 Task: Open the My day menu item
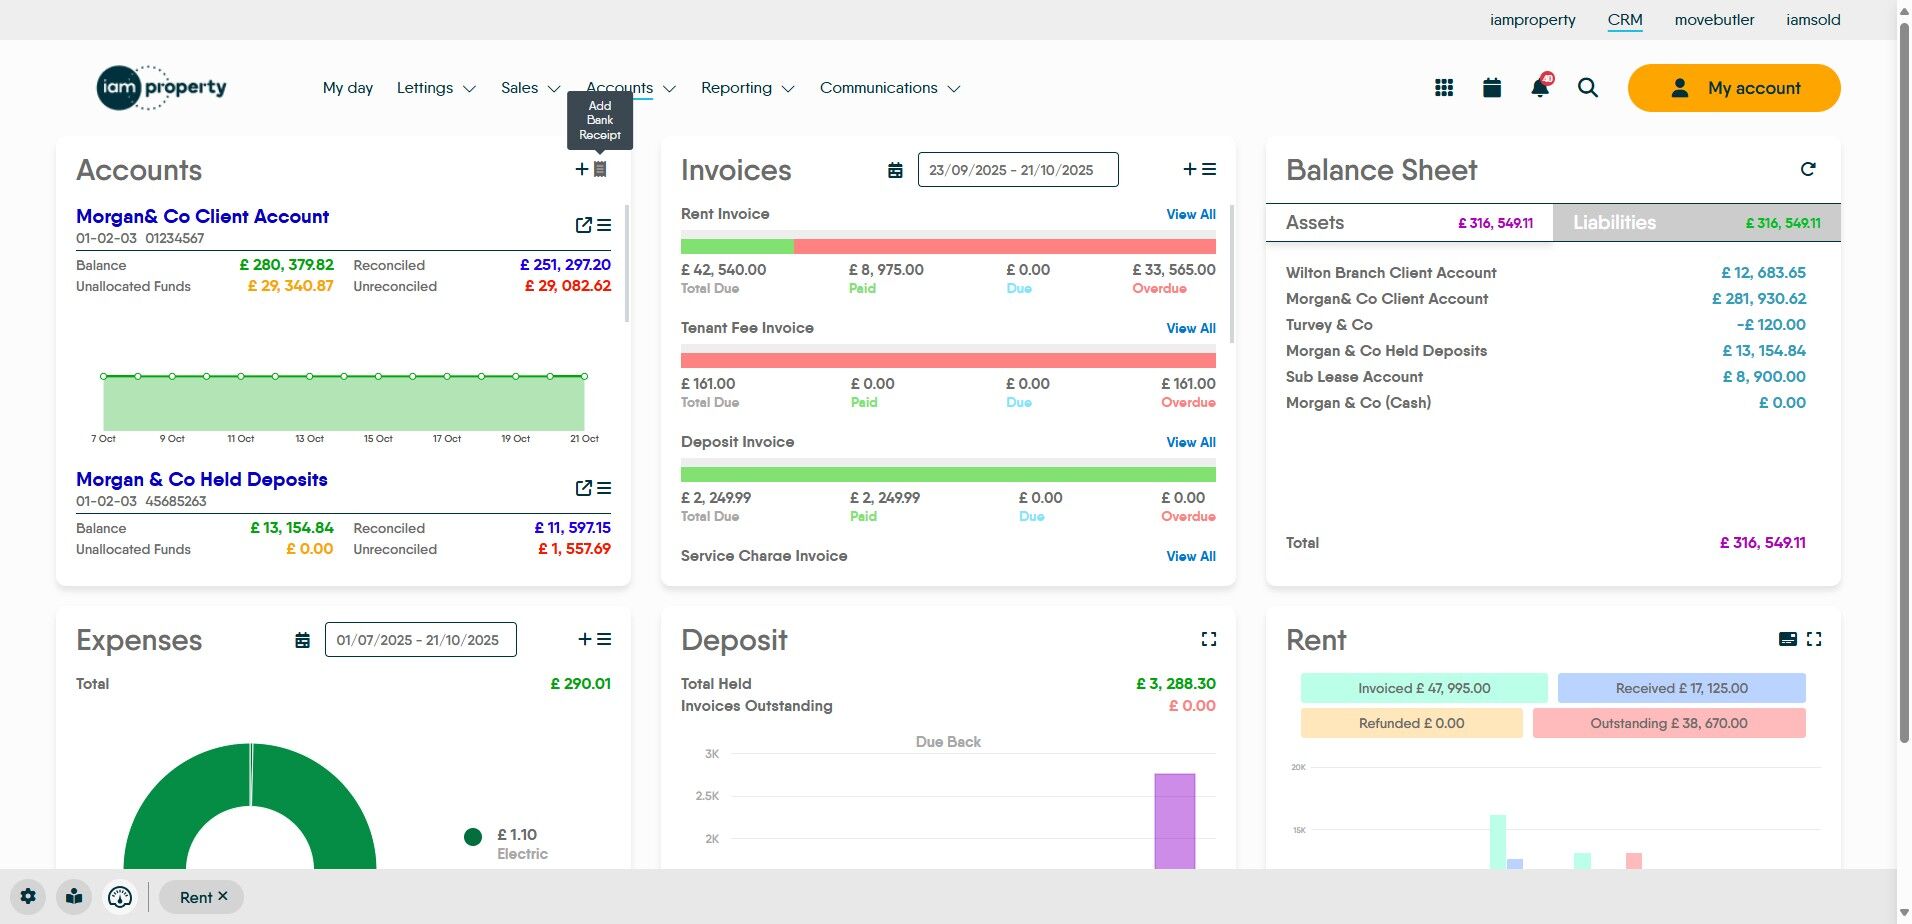point(348,88)
